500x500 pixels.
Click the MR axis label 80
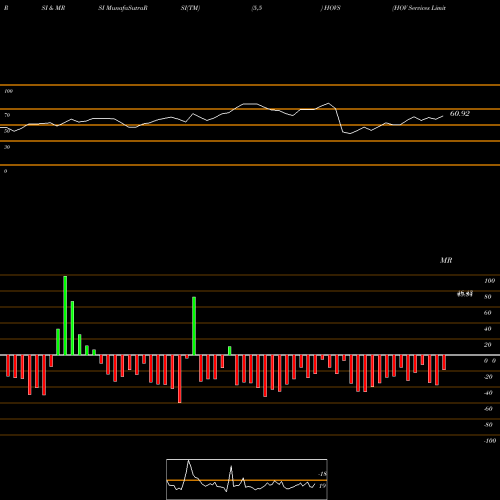488,297
